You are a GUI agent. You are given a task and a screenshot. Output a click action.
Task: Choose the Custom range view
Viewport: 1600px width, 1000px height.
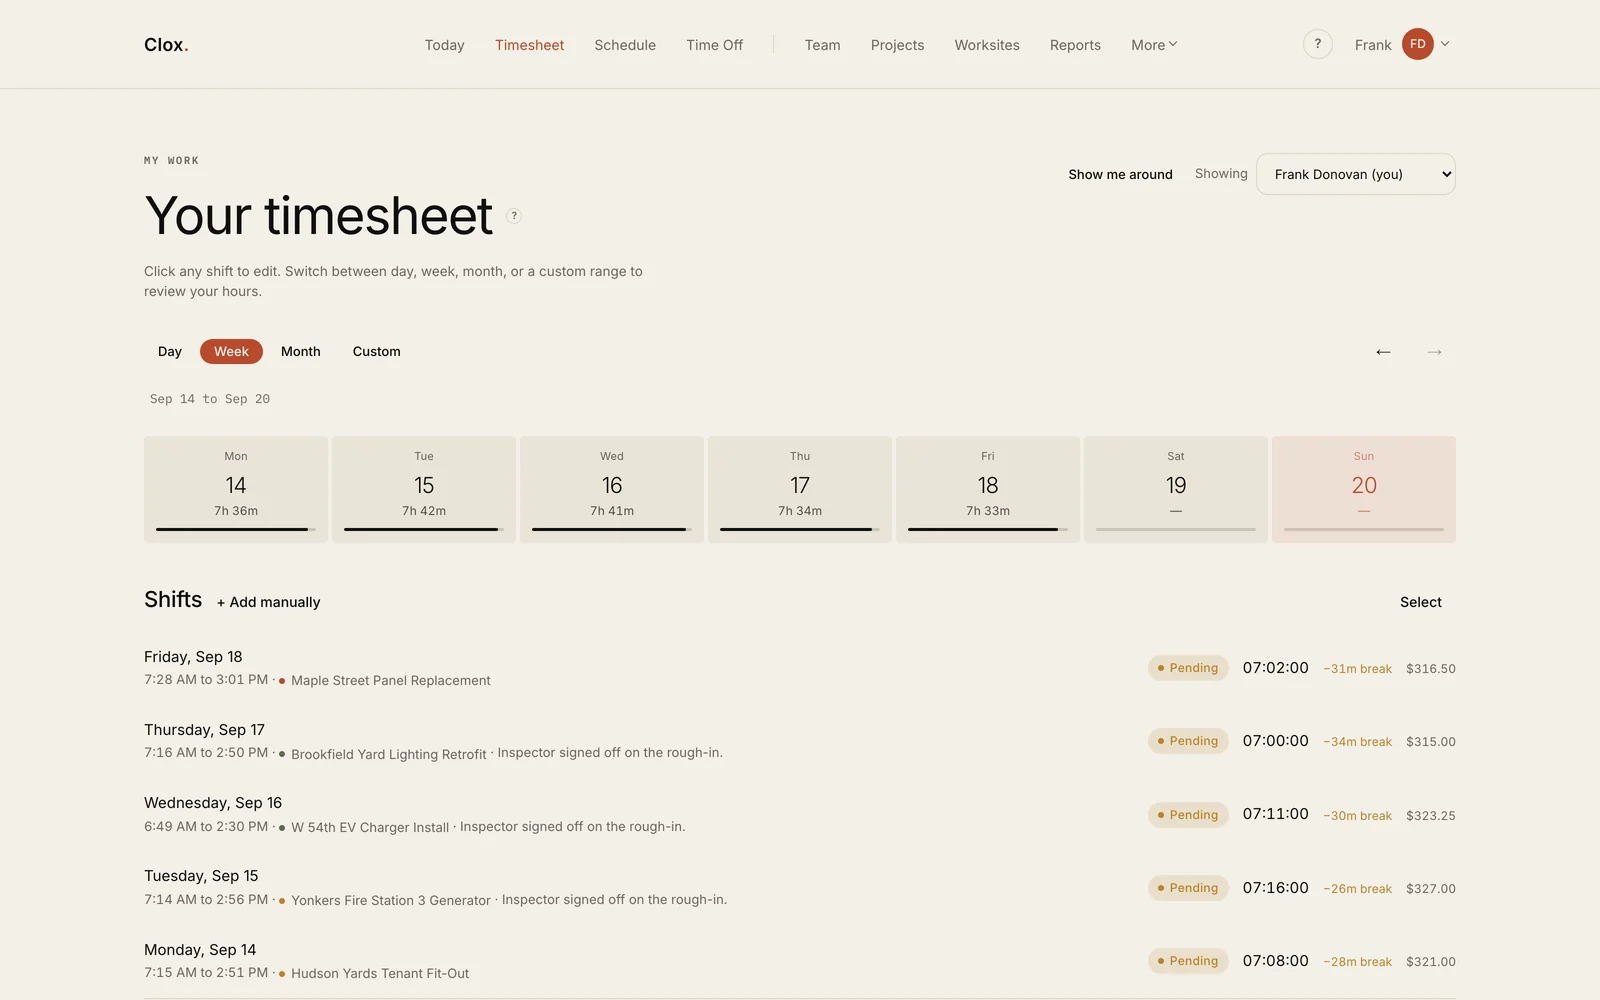(x=377, y=352)
